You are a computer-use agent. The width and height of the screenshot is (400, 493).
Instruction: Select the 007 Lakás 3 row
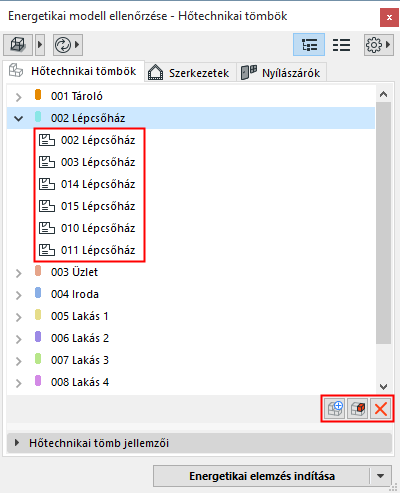click(191, 360)
